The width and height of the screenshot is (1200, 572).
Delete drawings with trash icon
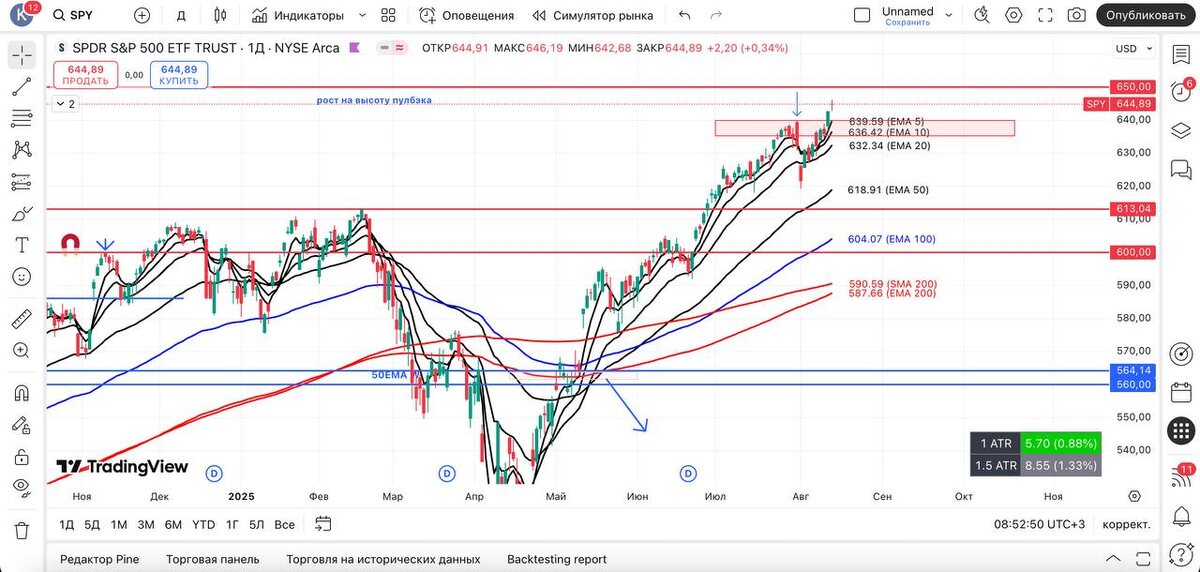[22, 530]
